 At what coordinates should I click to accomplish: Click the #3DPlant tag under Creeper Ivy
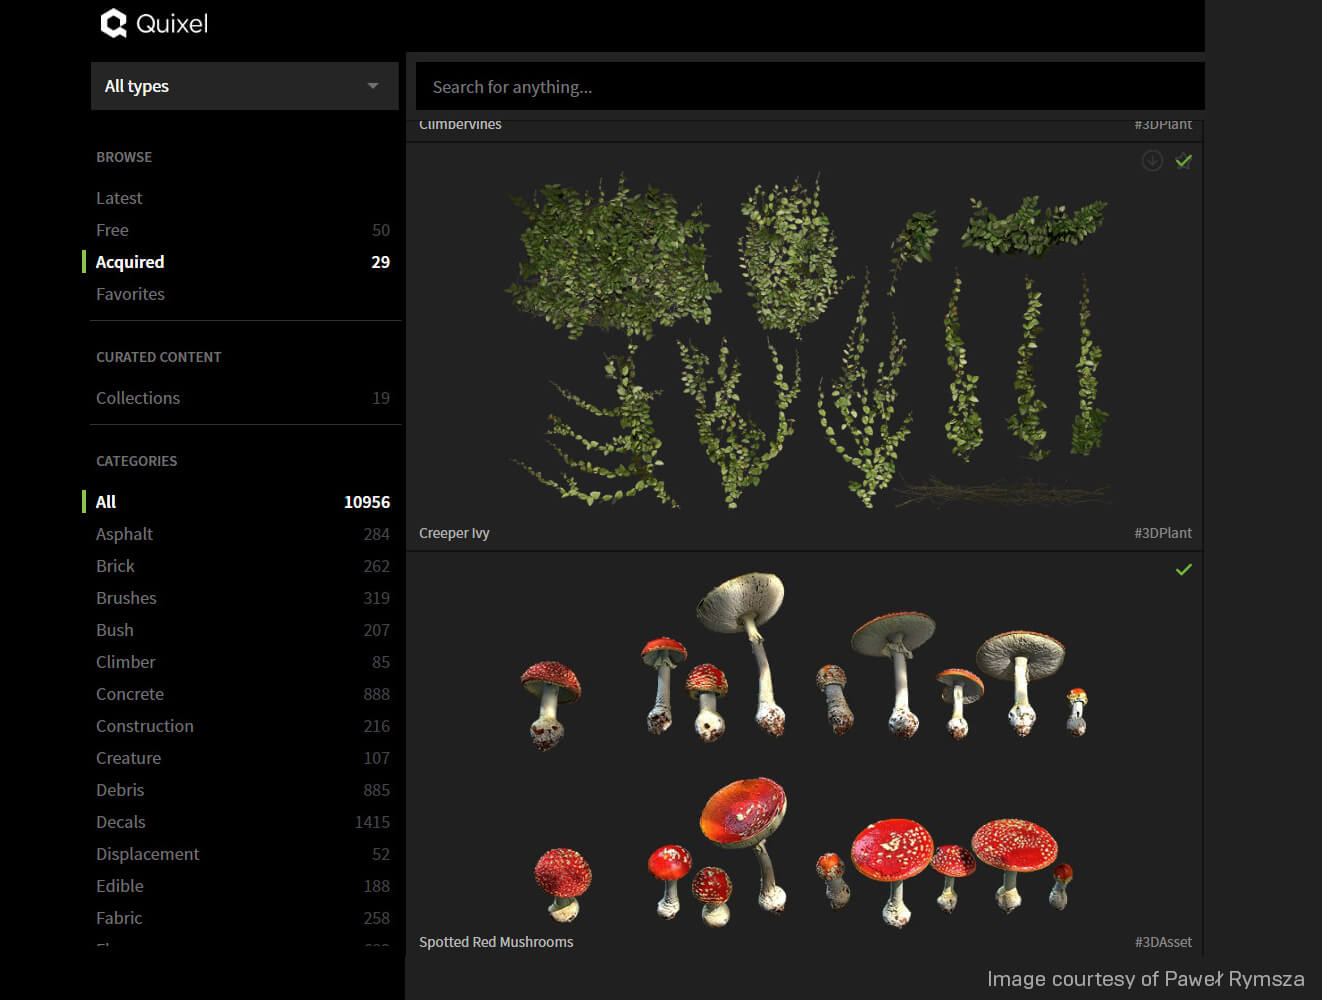point(1162,533)
